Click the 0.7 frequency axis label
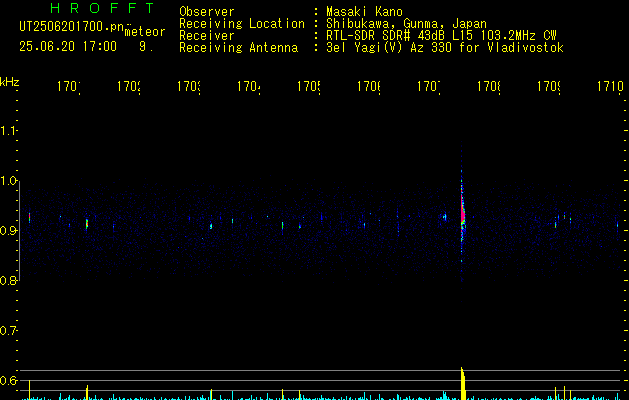This screenshot has height=400, width=629. 8,331
